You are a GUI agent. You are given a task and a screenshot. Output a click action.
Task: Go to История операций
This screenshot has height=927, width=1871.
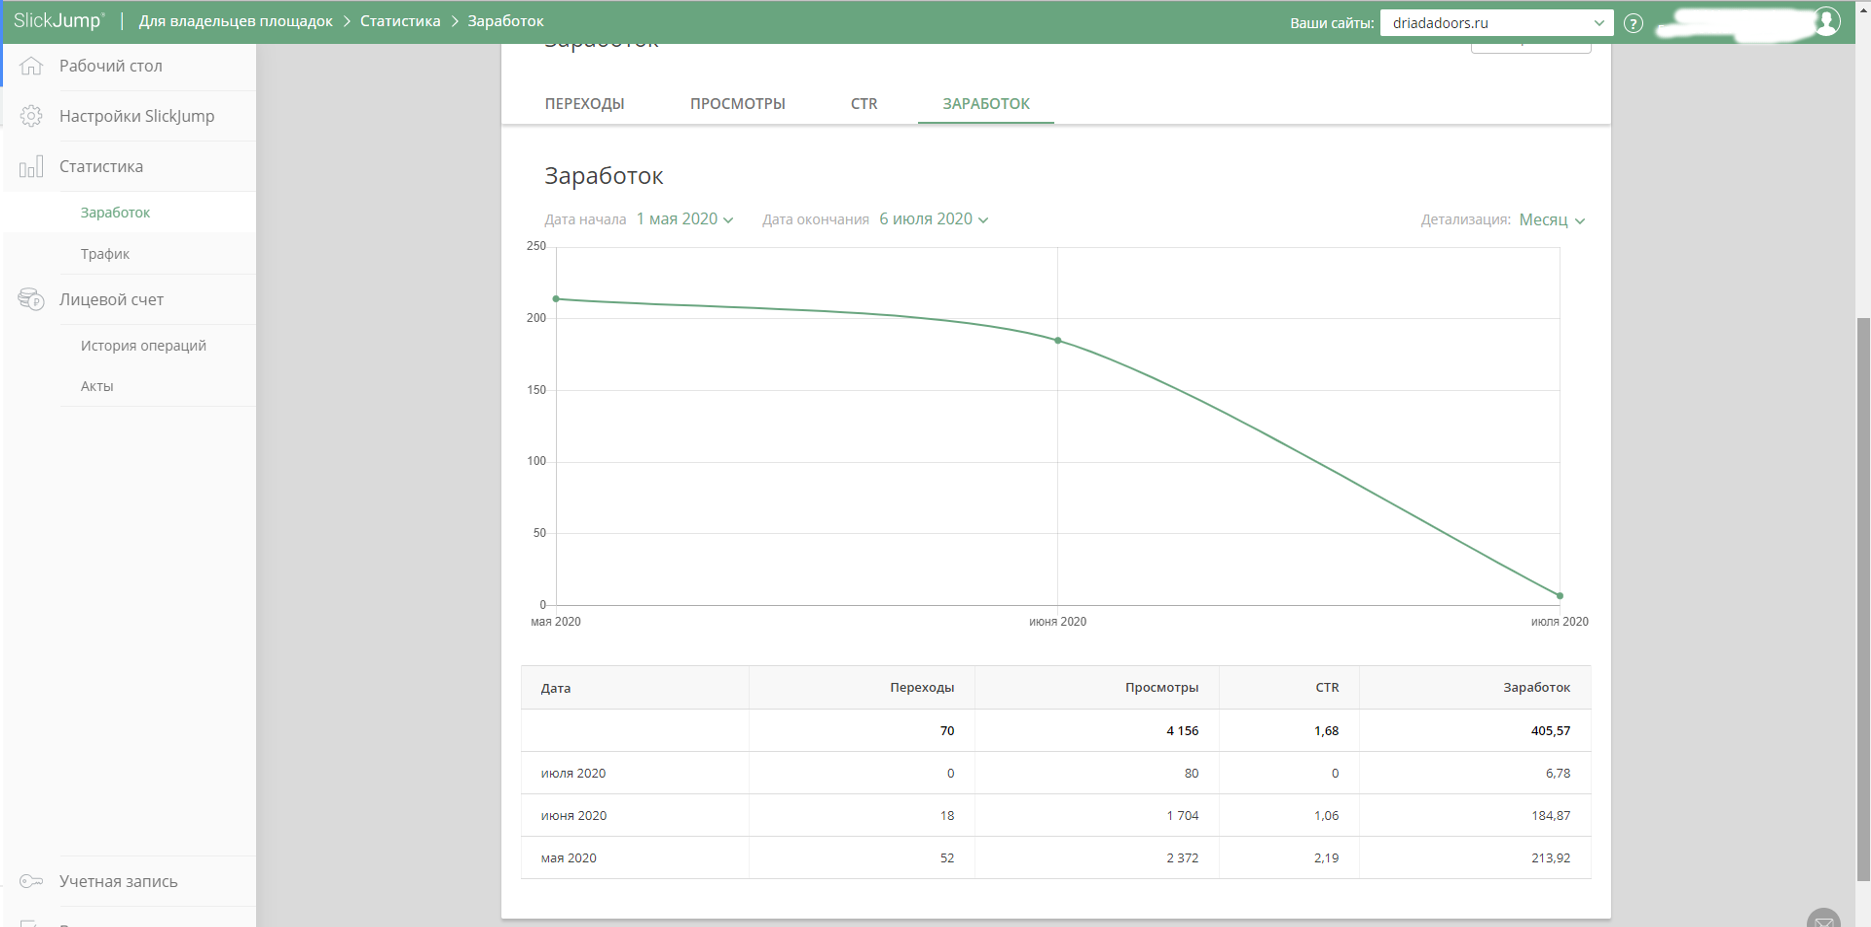click(x=143, y=345)
